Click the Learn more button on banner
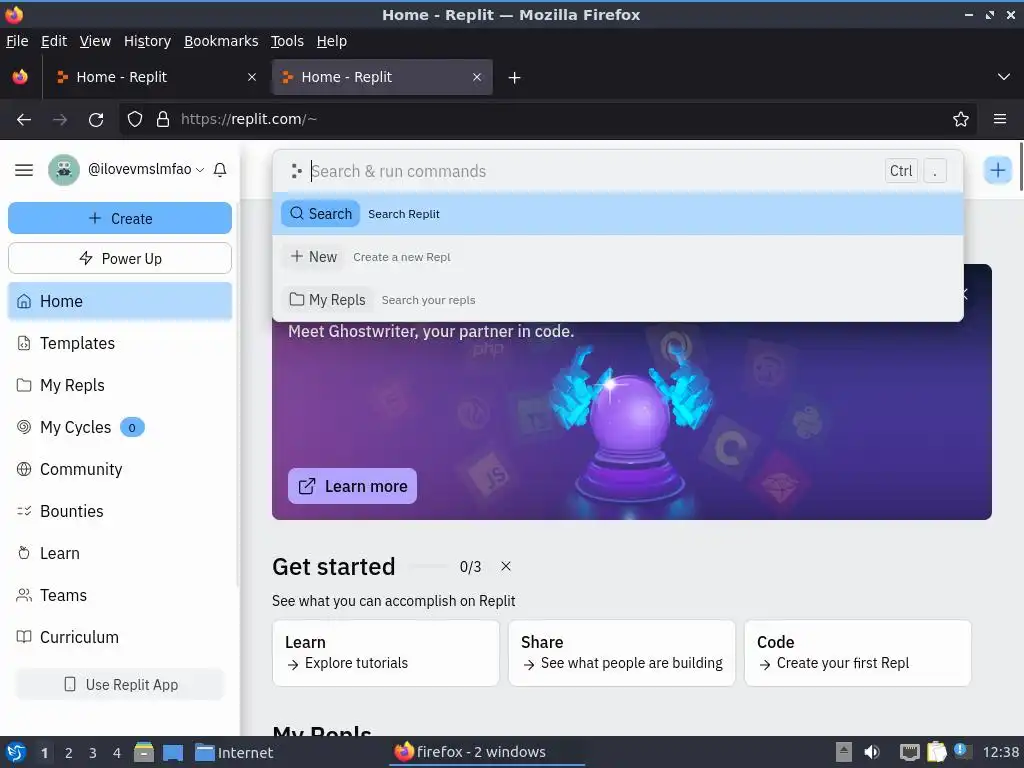This screenshot has height=768, width=1024. coord(353,486)
